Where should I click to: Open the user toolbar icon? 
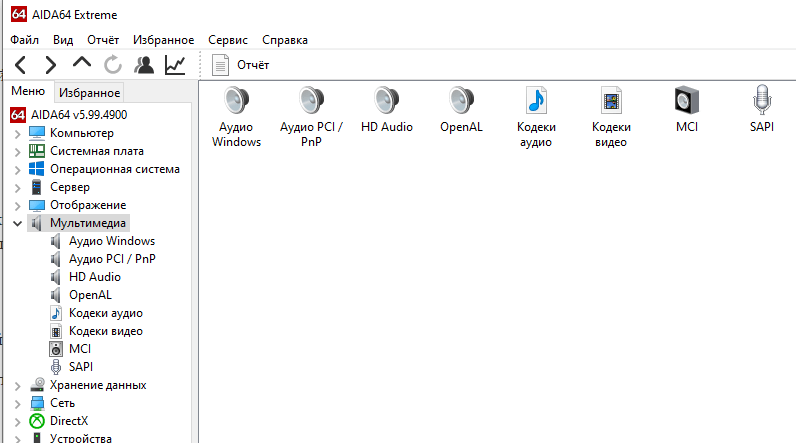pyautogui.click(x=144, y=65)
